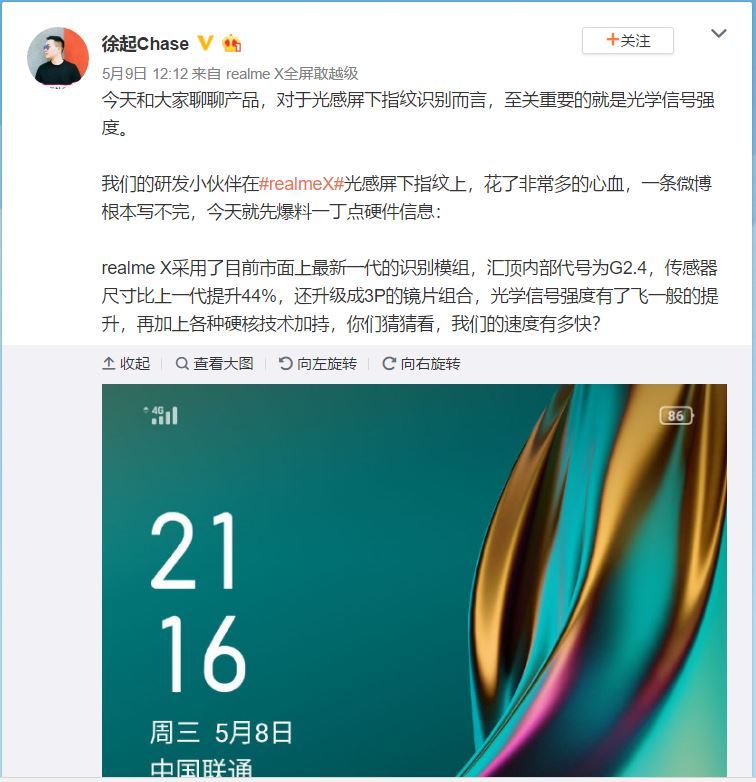Click the 4G signal bars in image
The image size is (756, 782).
pos(161,415)
